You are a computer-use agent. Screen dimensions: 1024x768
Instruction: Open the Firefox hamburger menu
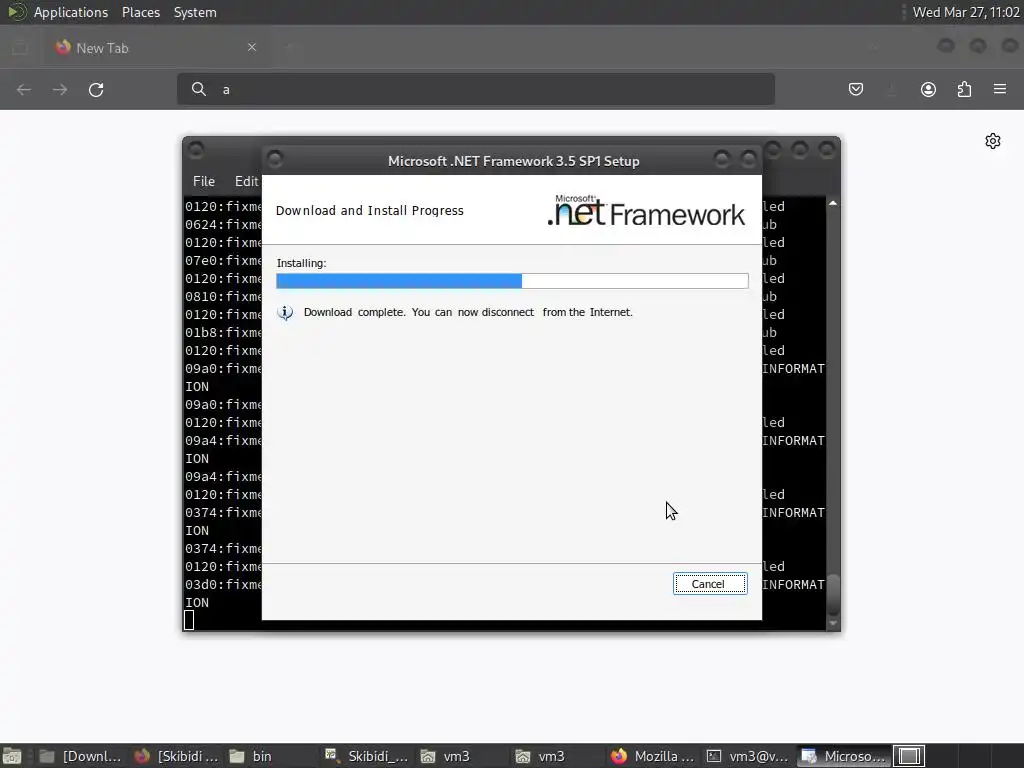1000,89
